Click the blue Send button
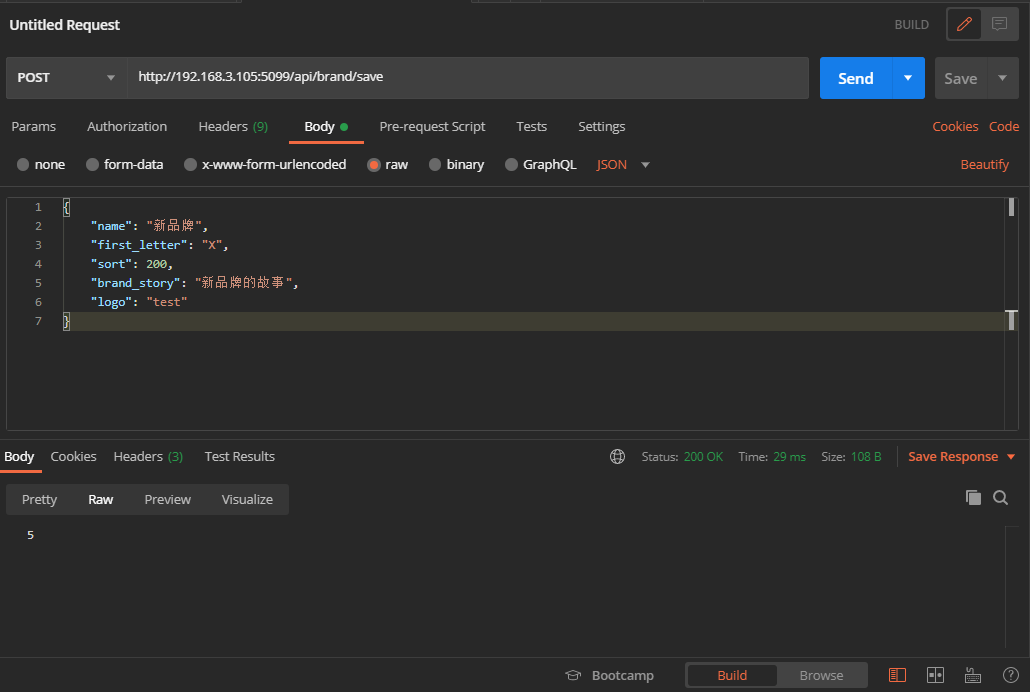 (x=855, y=78)
